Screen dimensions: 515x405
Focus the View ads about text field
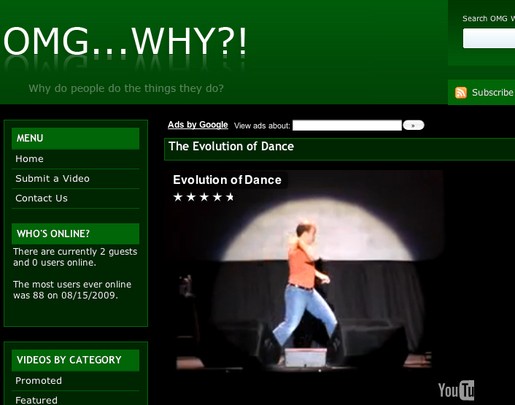click(x=347, y=125)
